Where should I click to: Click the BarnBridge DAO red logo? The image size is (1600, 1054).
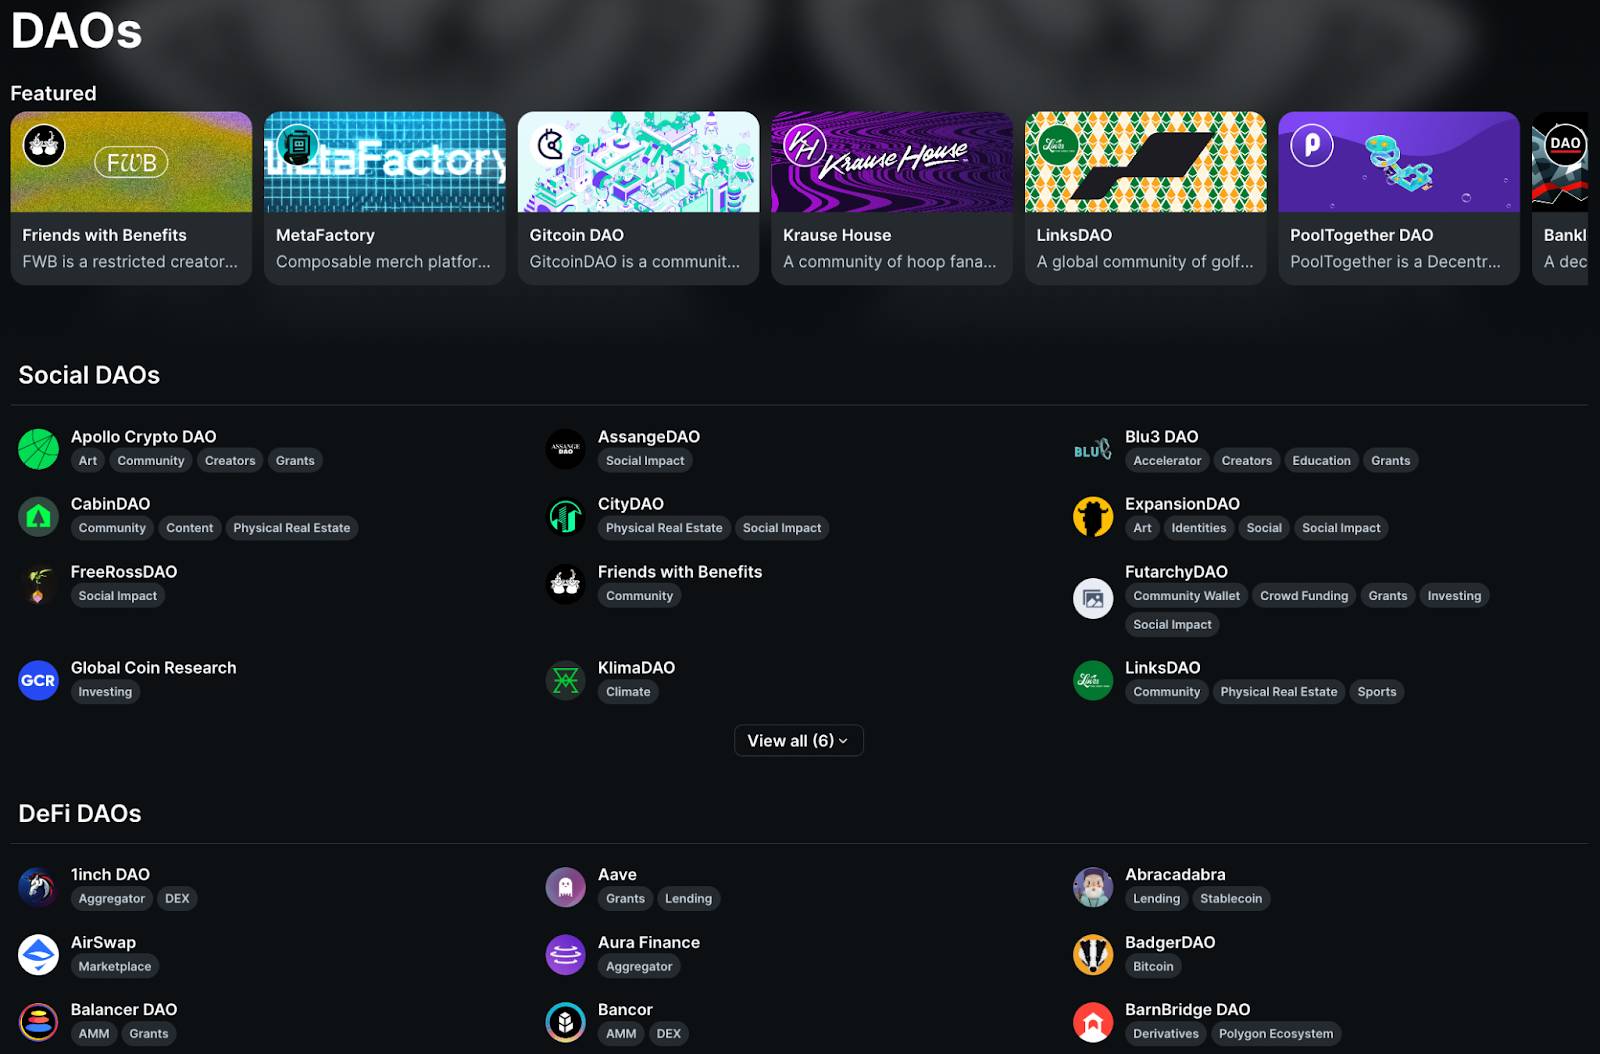1093,1022
